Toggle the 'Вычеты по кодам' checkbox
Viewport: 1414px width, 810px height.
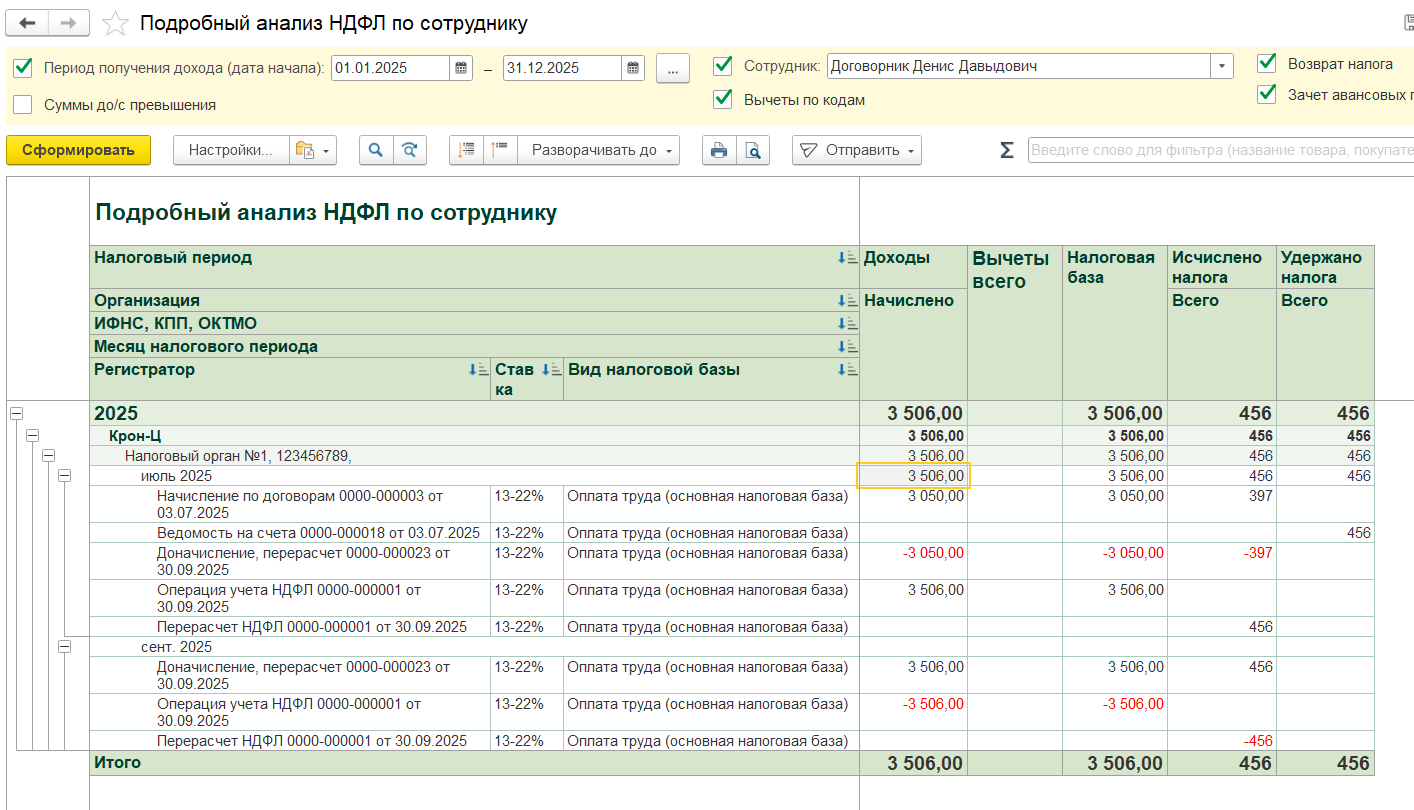[722, 99]
